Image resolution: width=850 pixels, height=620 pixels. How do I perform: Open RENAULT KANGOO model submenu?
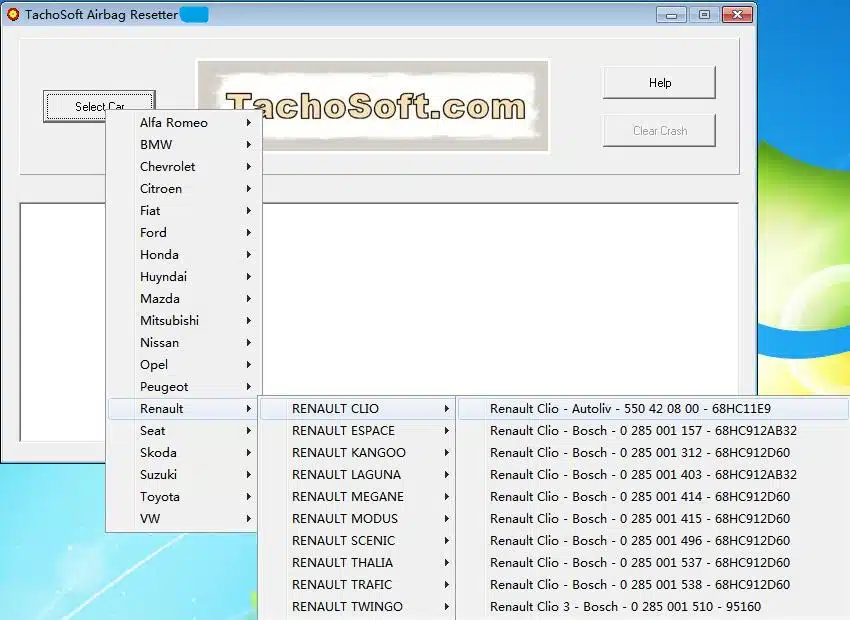click(x=349, y=453)
